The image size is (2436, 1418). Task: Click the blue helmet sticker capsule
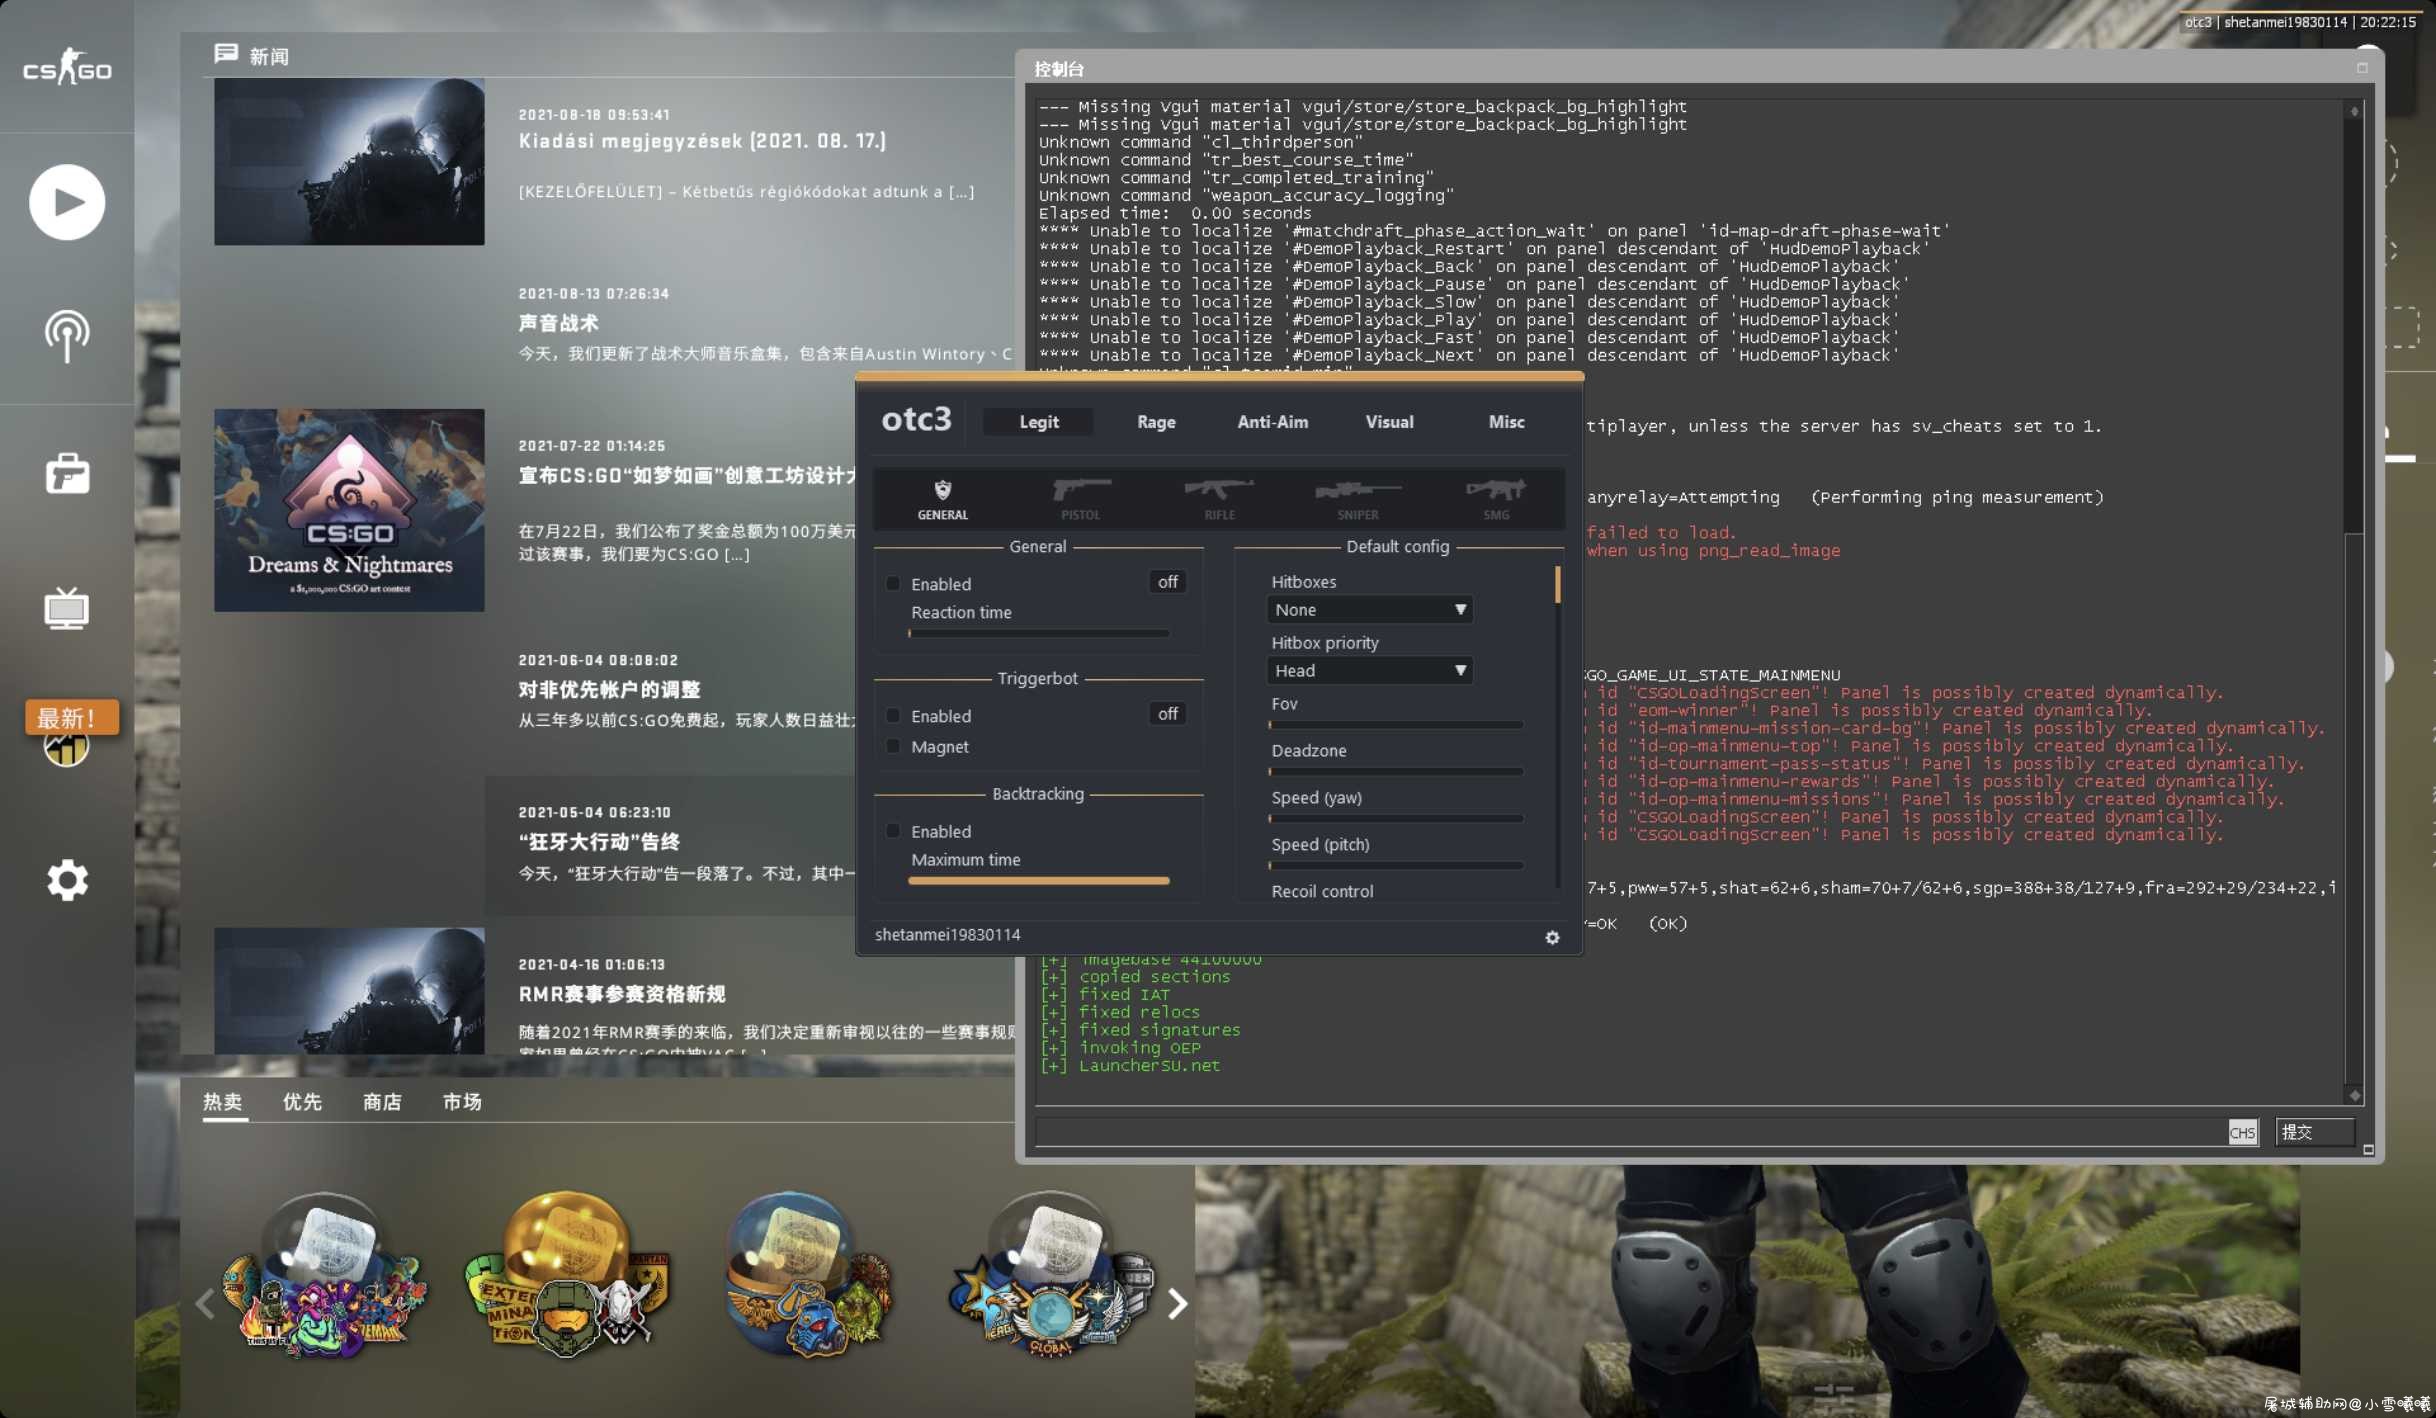coord(809,1275)
